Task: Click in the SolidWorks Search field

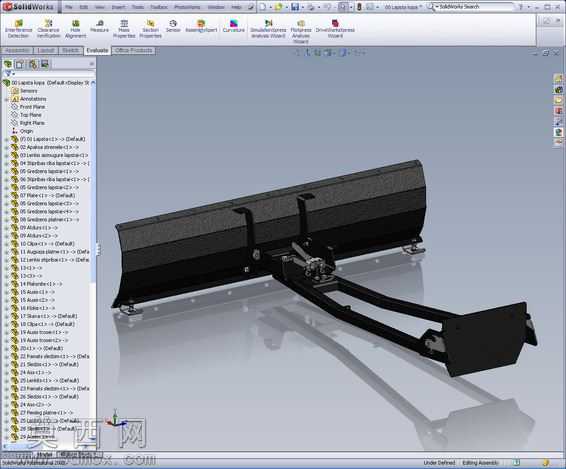Action: tap(475, 7)
